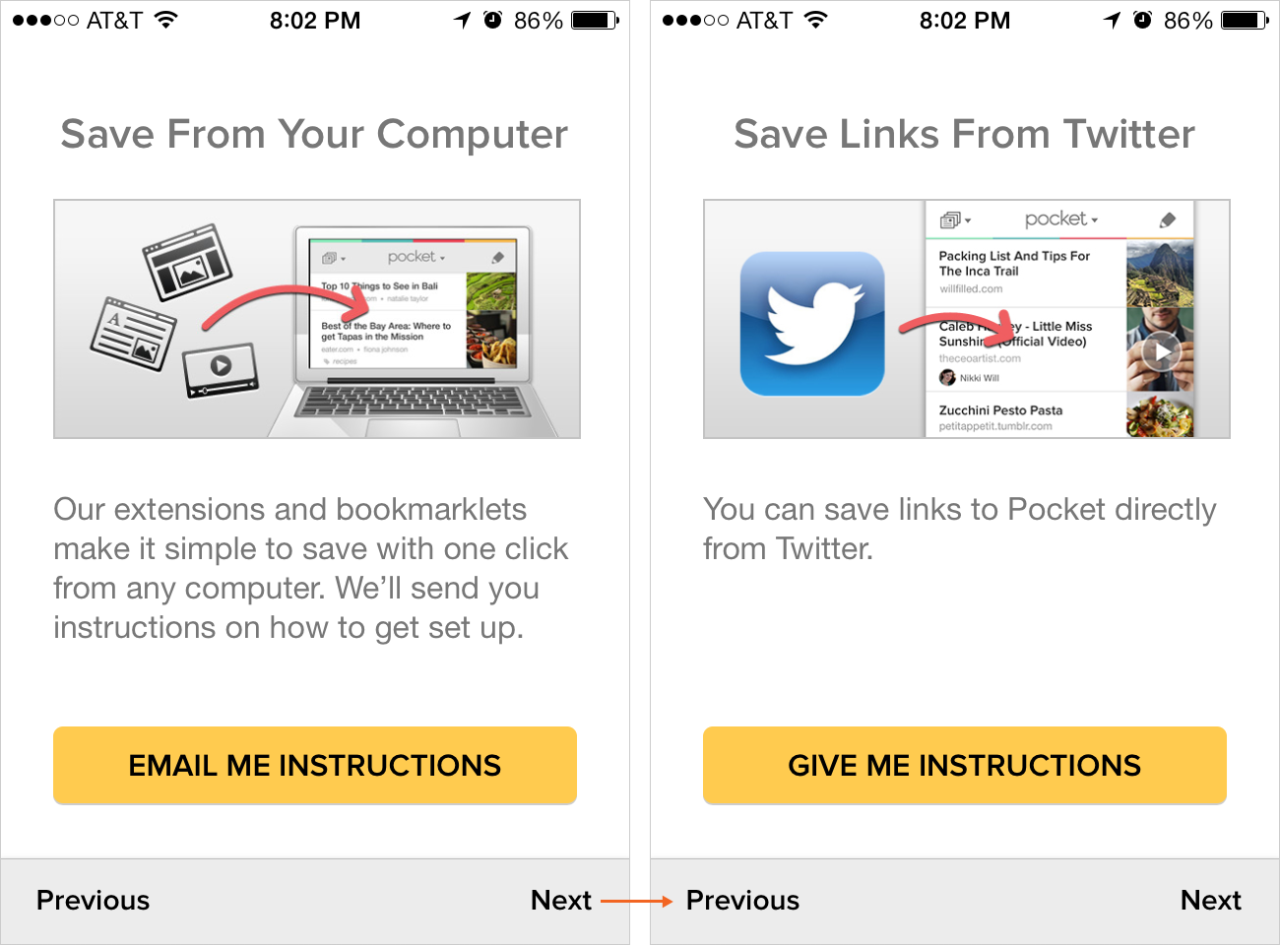Tap the alarm clock icon in right status bar
This screenshot has height=945, width=1280.
pos(1142,20)
